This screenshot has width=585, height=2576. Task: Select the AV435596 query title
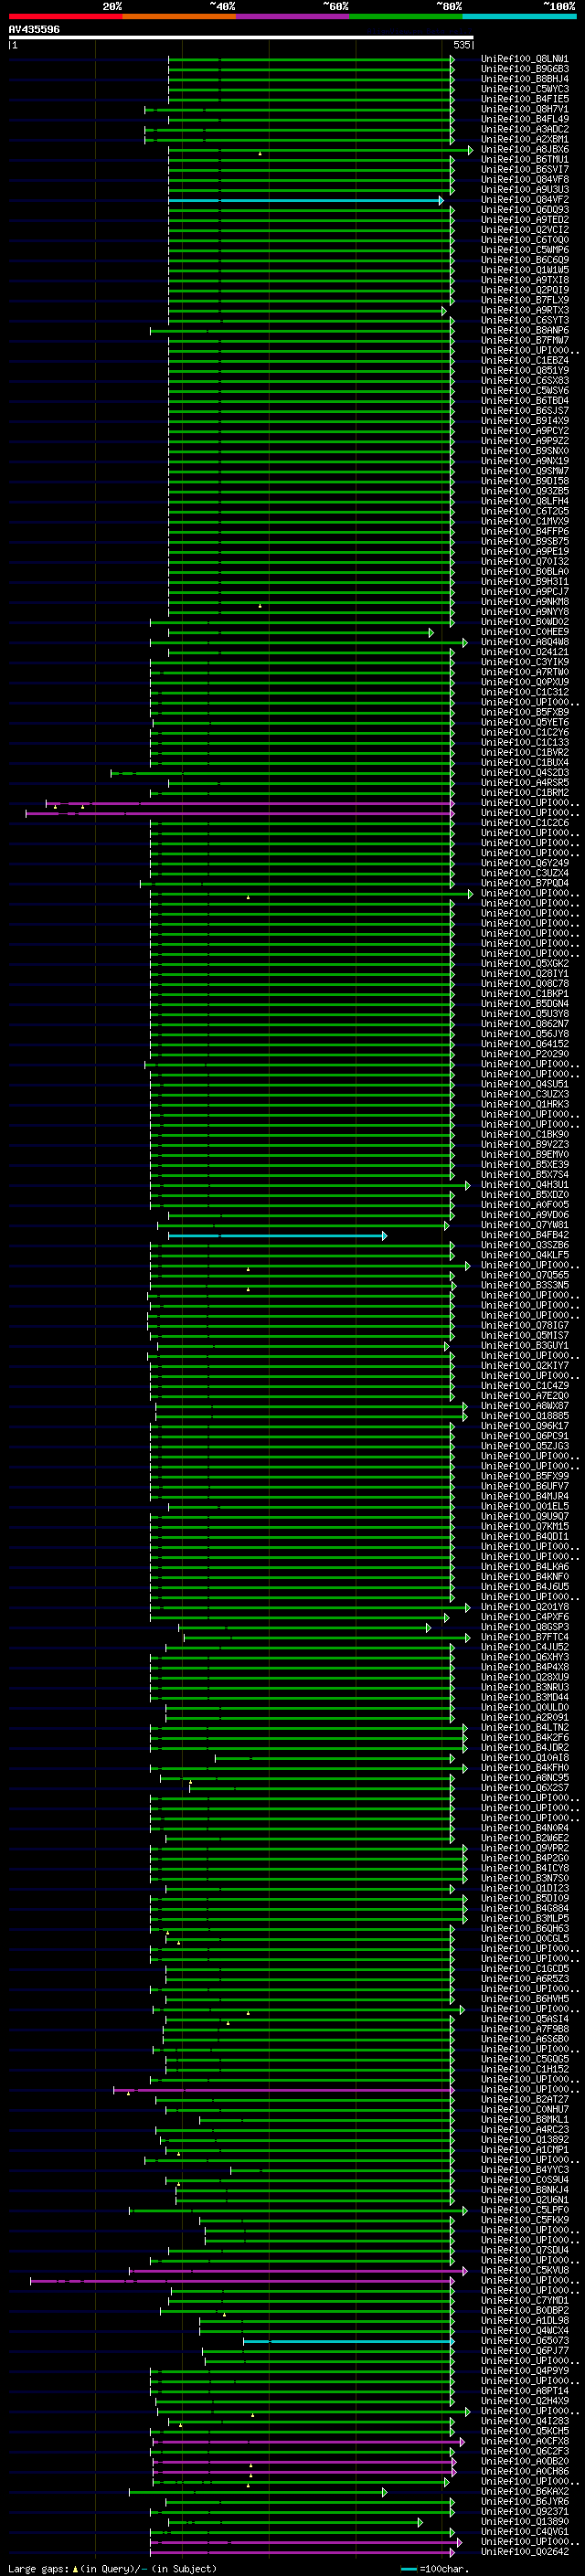click(x=34, y=30)
